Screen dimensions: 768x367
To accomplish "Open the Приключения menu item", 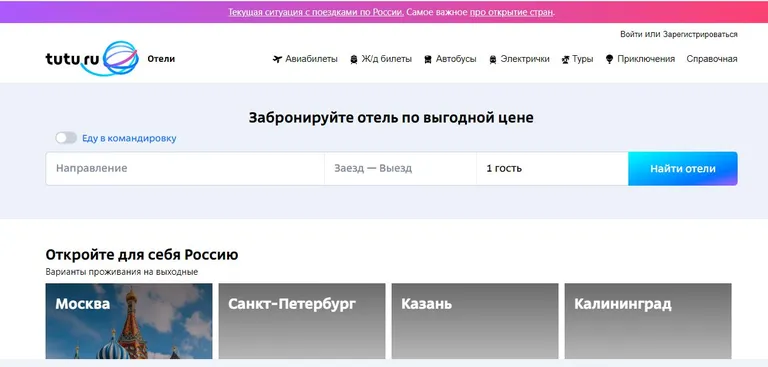I will point(646,59).
